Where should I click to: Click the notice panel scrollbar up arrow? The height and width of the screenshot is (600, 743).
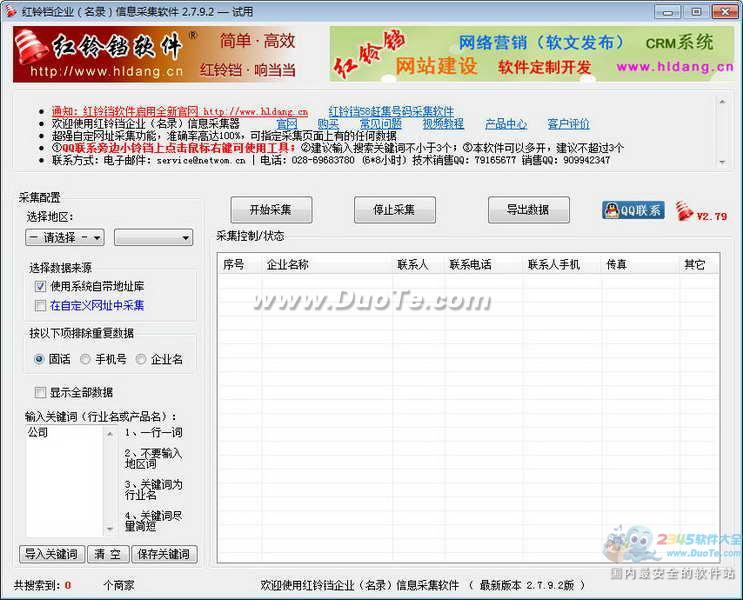pos(722,101)
